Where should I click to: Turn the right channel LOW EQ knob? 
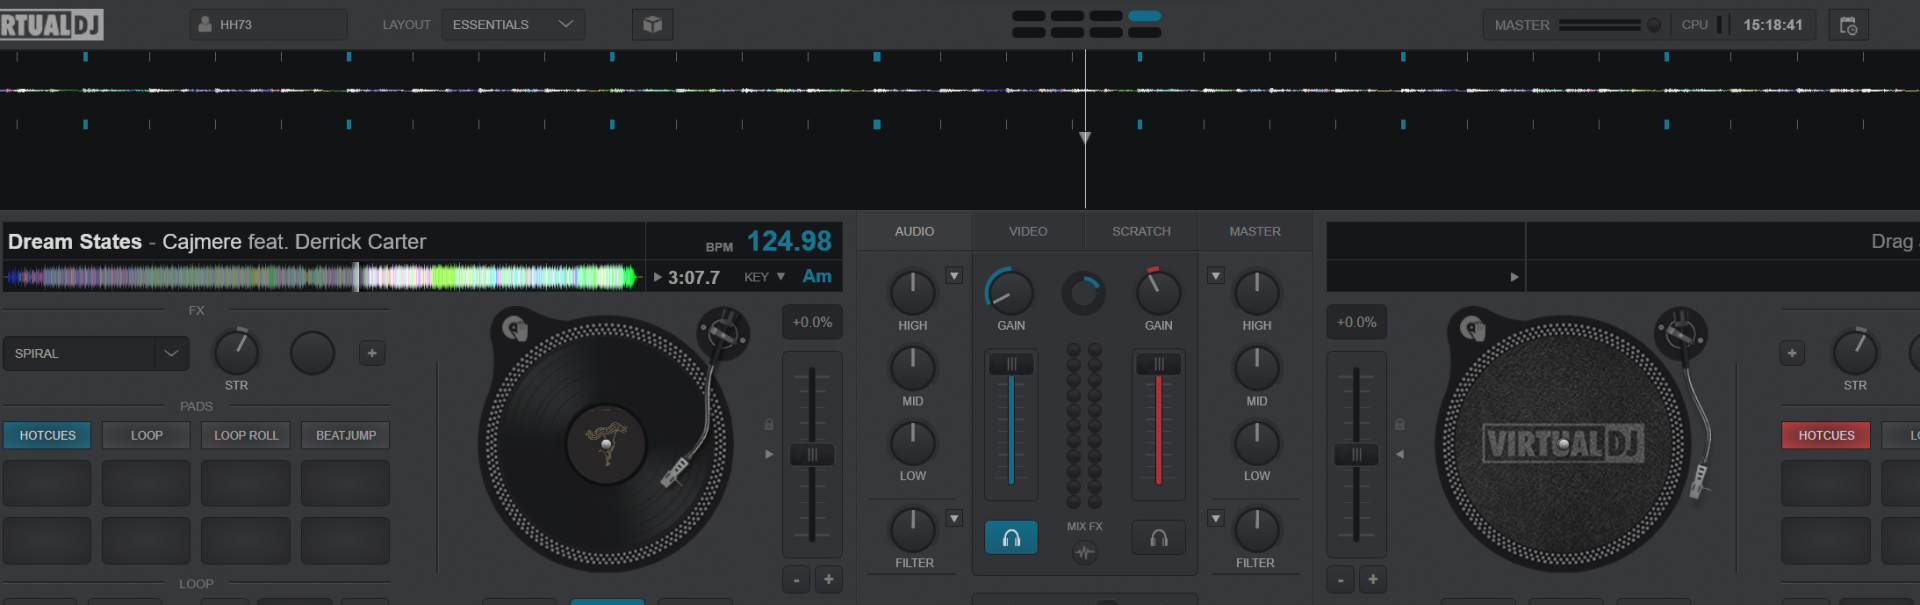point(1257,443)
